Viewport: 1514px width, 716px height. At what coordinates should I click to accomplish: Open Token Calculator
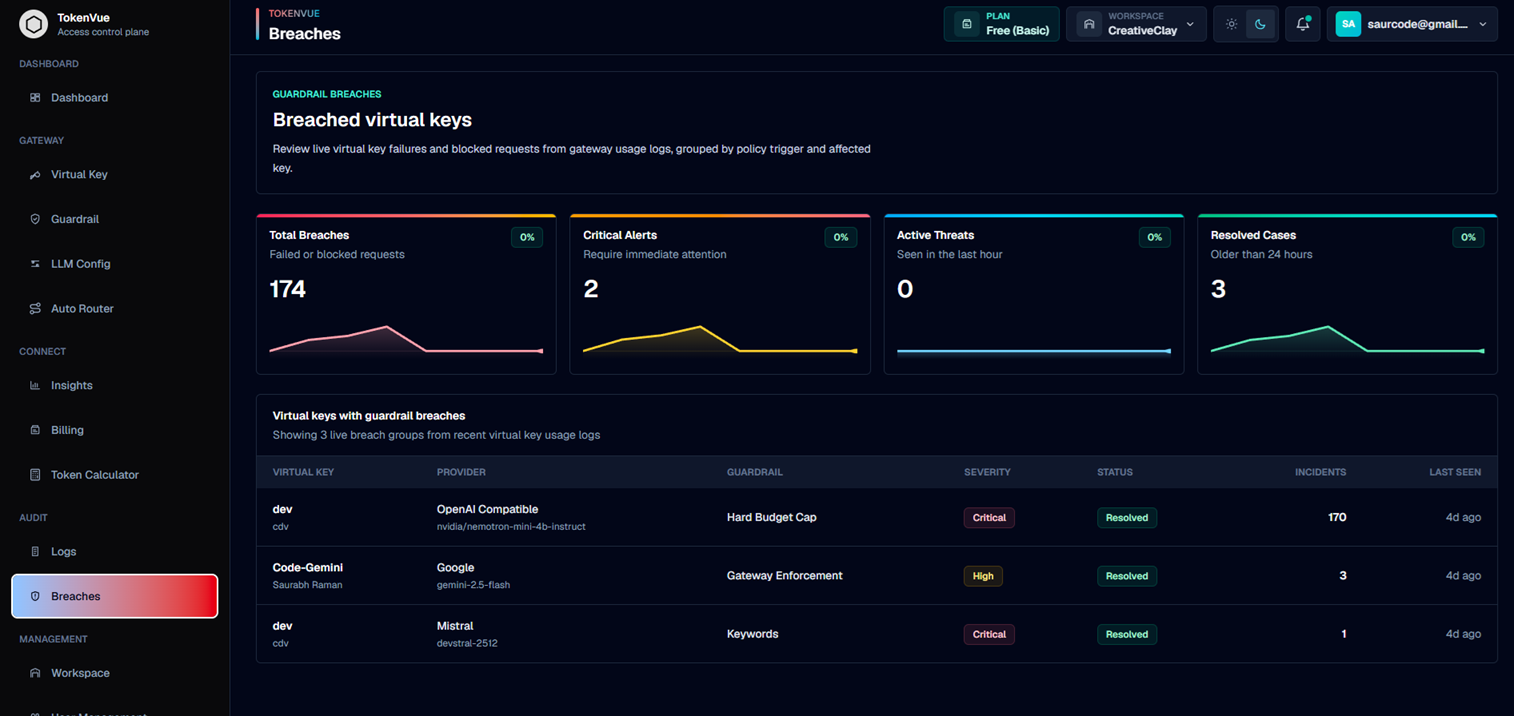114,475
